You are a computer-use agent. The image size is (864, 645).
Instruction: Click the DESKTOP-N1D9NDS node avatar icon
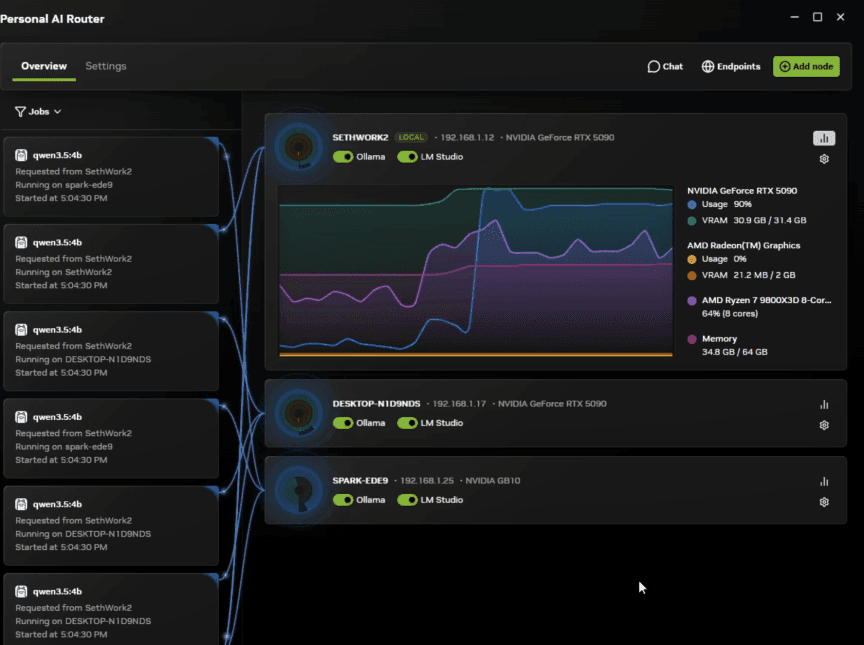(x=299, y=414)
